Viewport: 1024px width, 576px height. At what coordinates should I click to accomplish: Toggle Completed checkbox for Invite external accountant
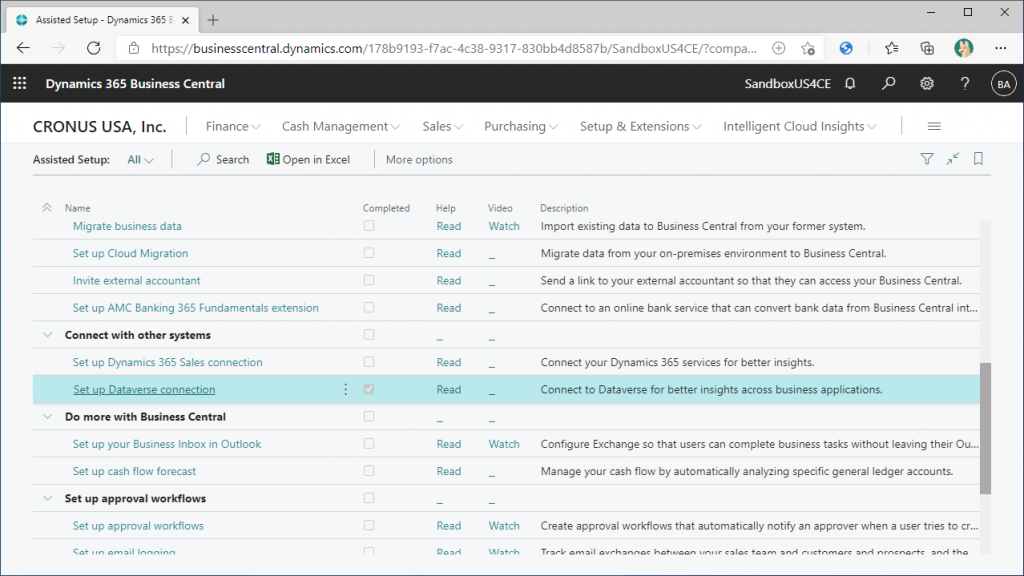[x=369, y=280]
